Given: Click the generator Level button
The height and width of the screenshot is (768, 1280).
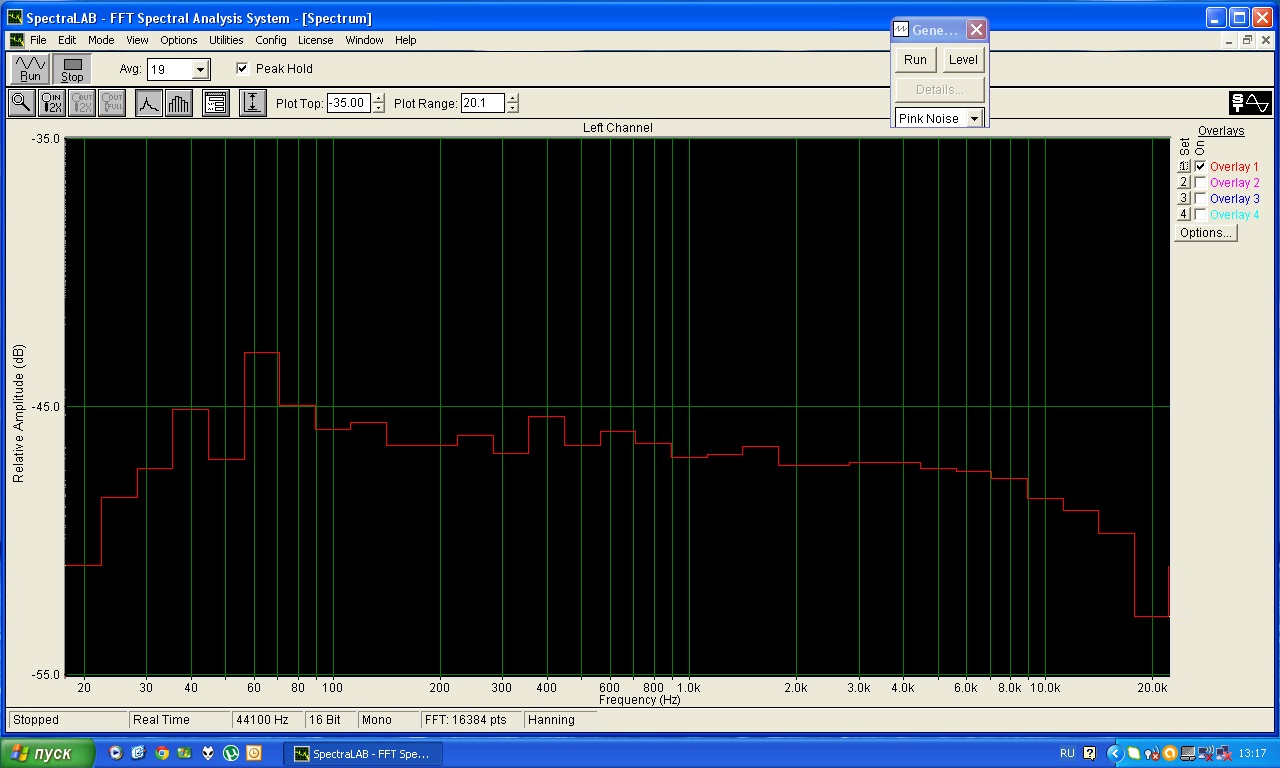Looking at the screenshot, I should point(963,60).
